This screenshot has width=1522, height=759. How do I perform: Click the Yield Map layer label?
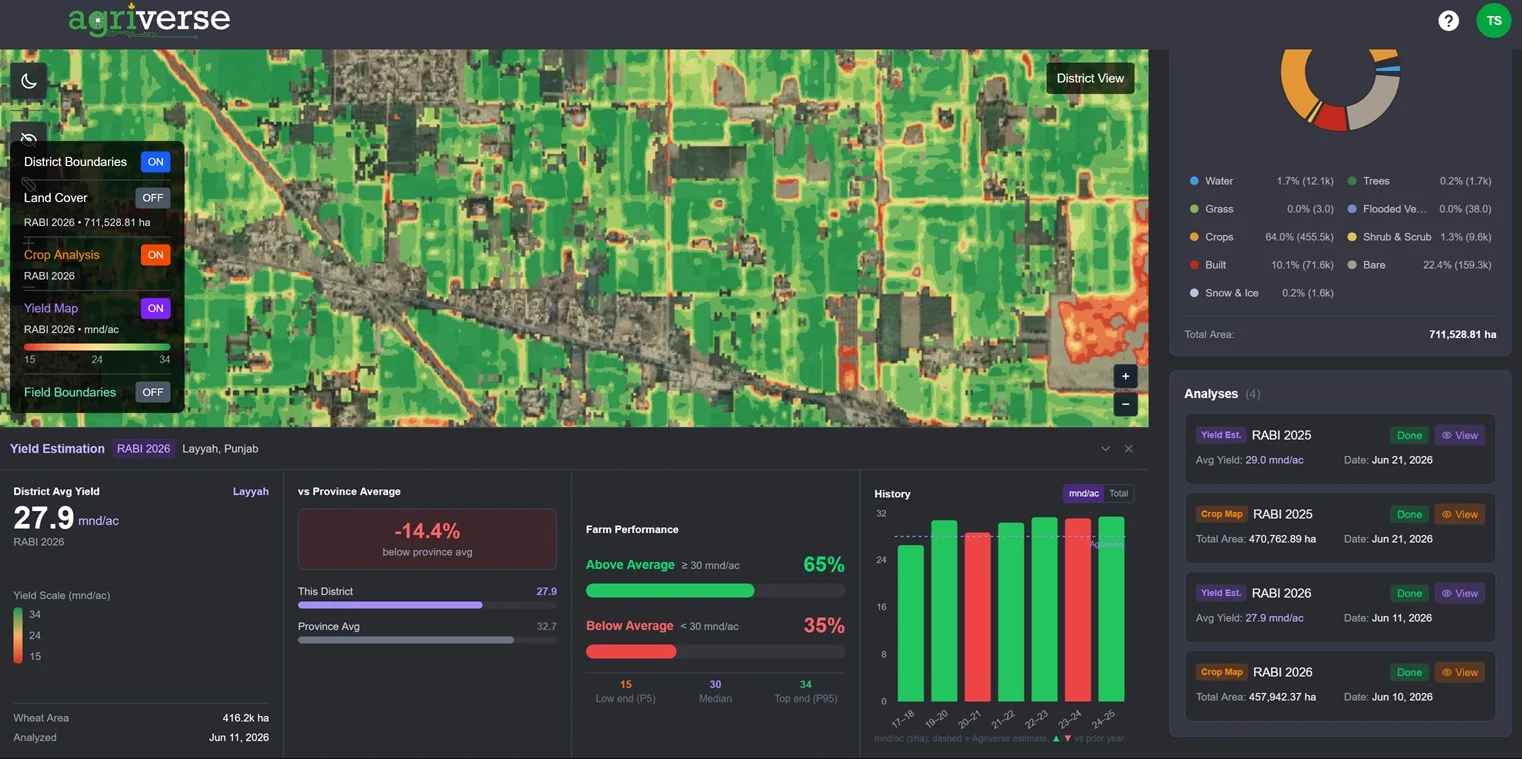[51, 308]
